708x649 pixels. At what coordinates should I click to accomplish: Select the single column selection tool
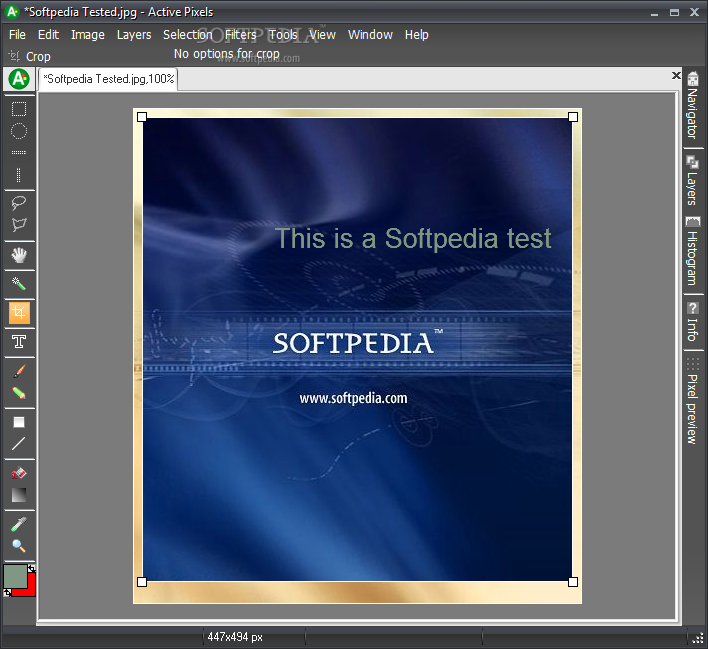click(19, 174)
